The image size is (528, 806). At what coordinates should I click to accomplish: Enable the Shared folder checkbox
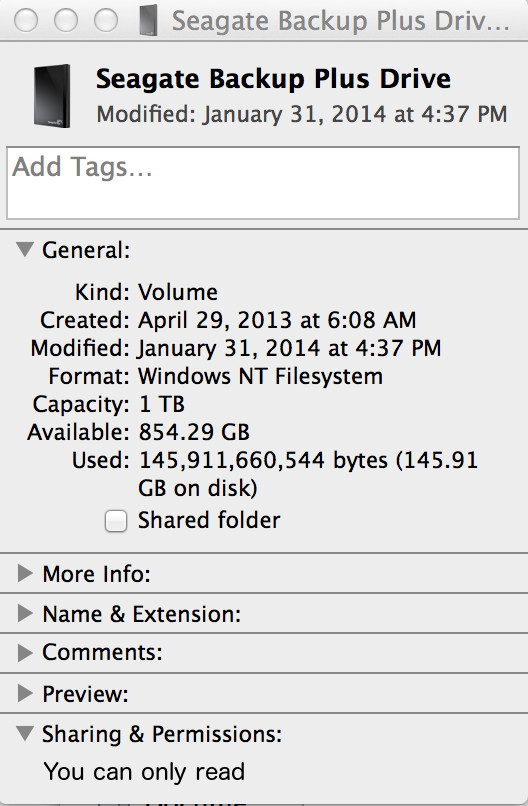(x=116, y=521)
